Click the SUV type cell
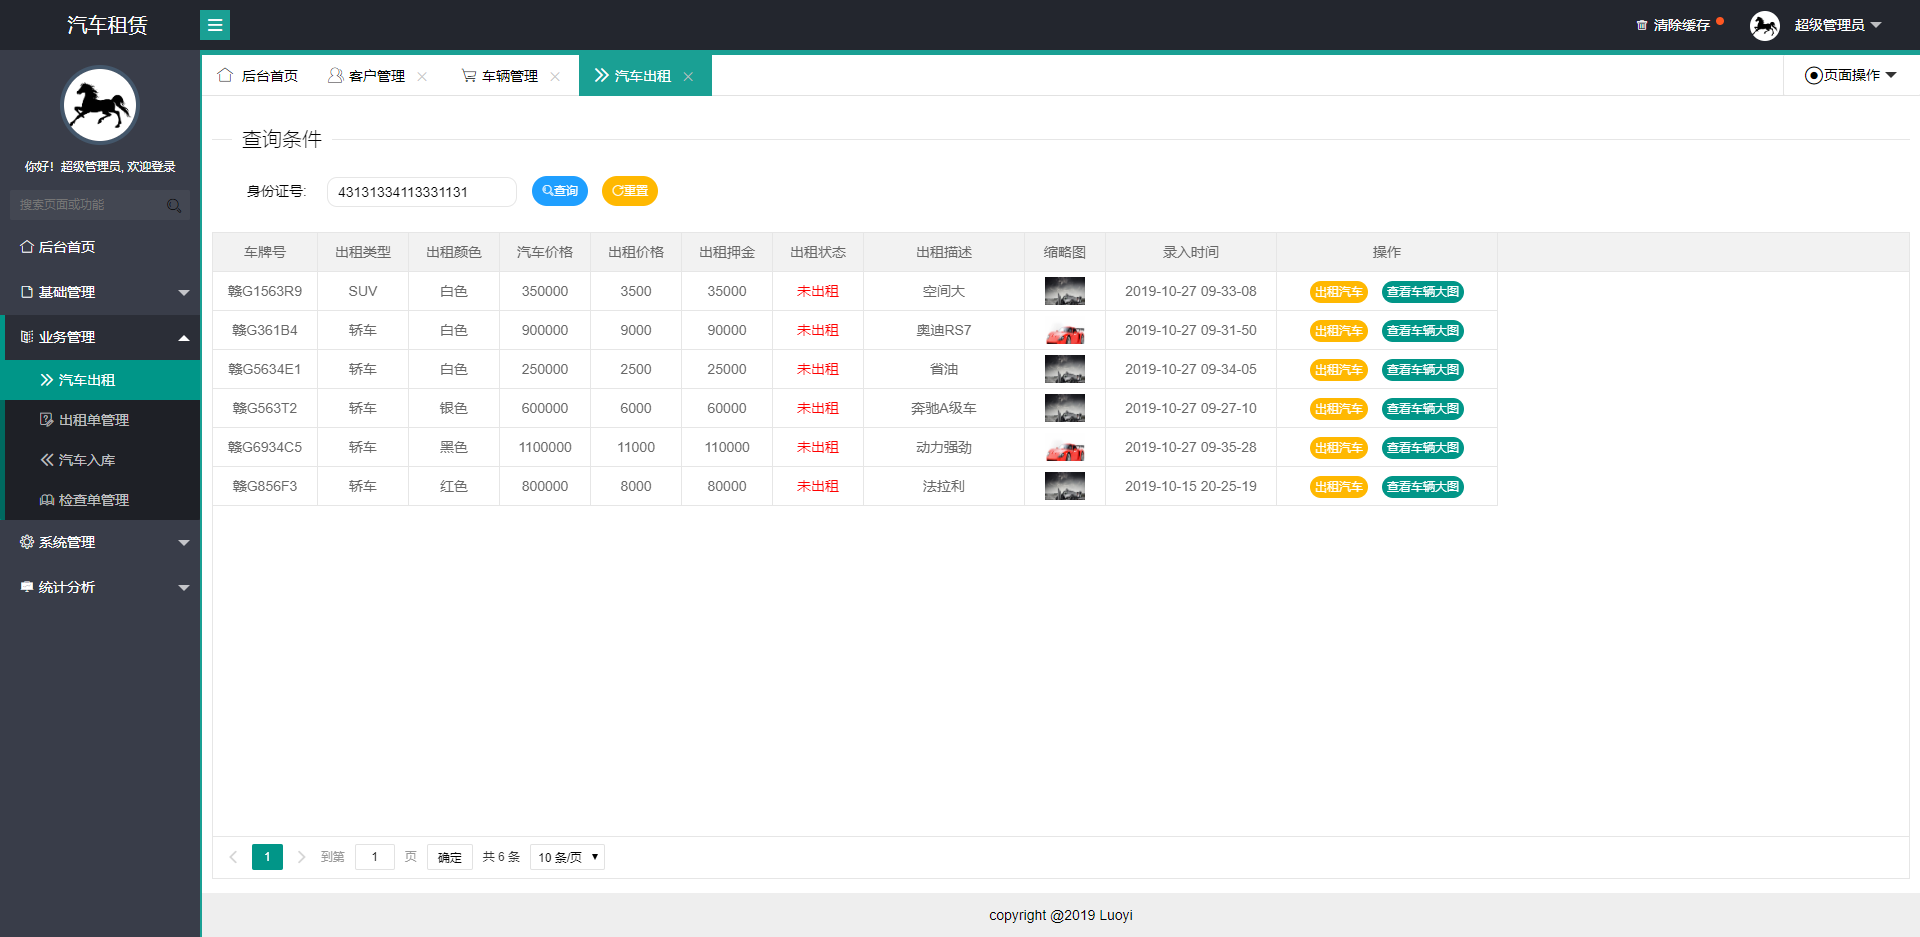This screenshot has width=1920, height=937. tap(363, 291)
